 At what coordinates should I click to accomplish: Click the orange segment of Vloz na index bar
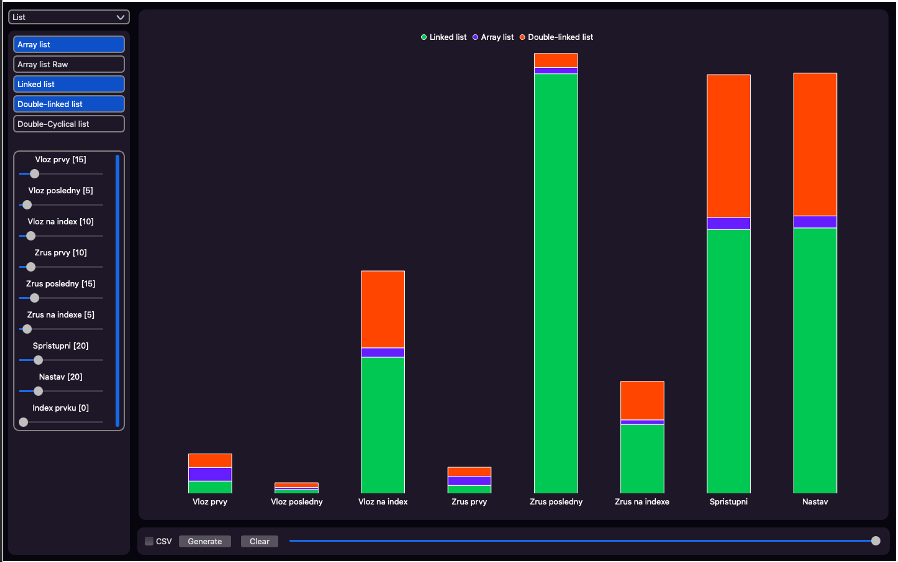tap(383, 309)
